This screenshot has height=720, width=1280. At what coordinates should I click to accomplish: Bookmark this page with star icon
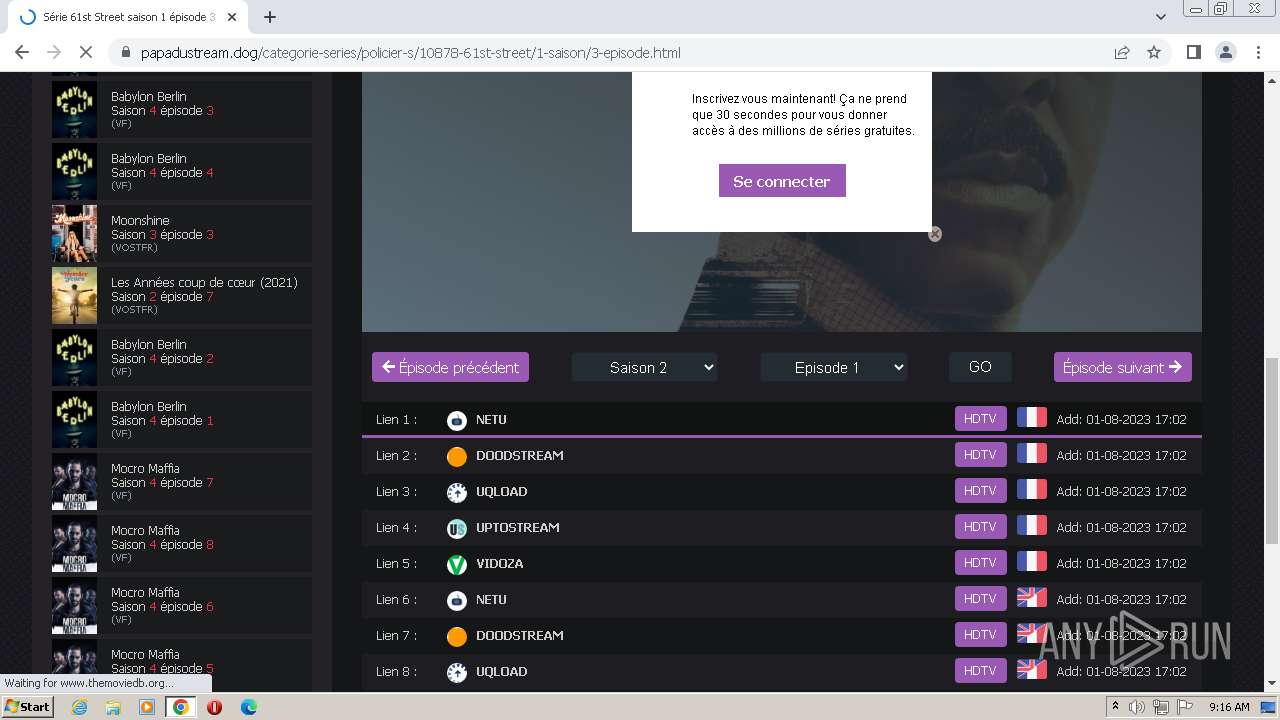click(x=1154, y=52)
